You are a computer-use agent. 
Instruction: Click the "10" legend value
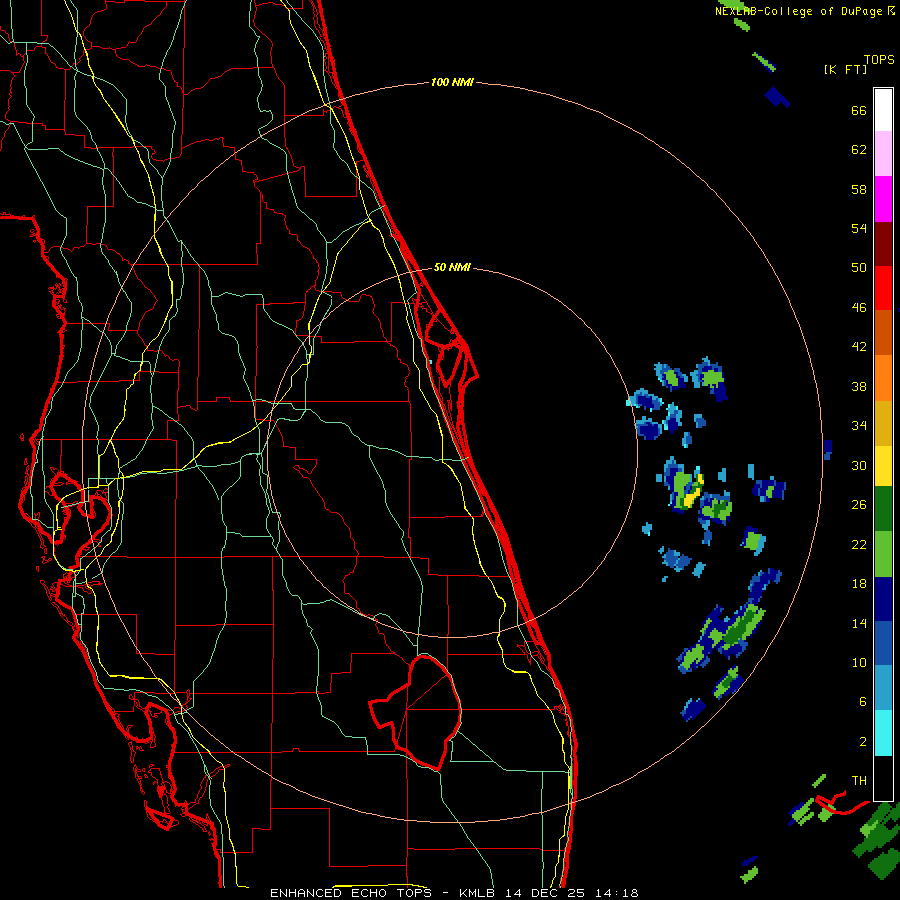coord(859,662)
